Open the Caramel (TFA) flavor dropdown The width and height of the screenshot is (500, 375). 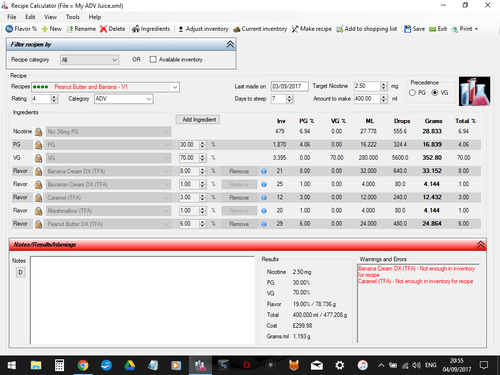[108, 198]
